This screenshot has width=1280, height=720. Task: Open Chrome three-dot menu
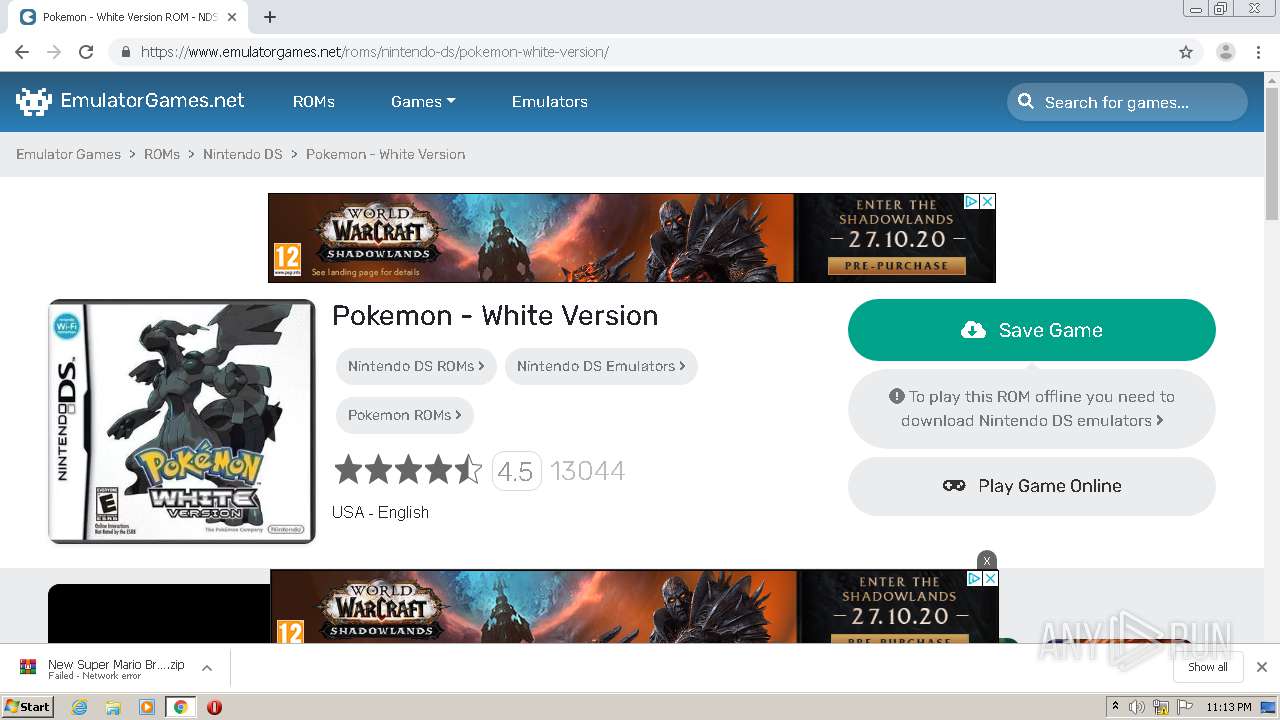[x=1259, y=52]
